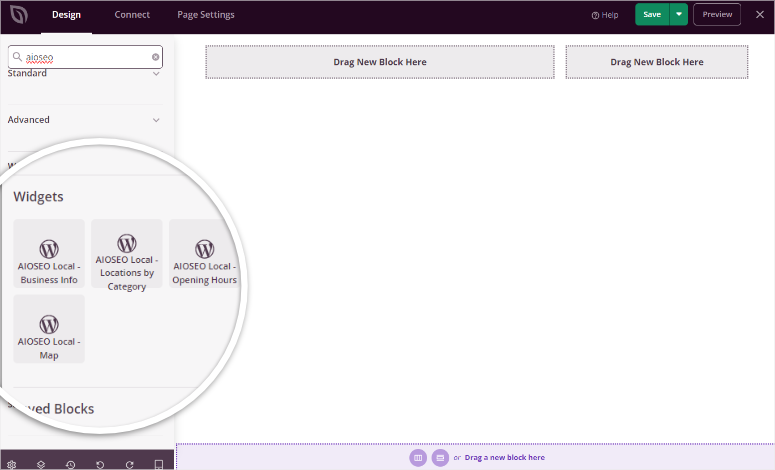Expand the Advanced blocks section
The width and height of the screenshot is (775, 470).
point(85,120)
